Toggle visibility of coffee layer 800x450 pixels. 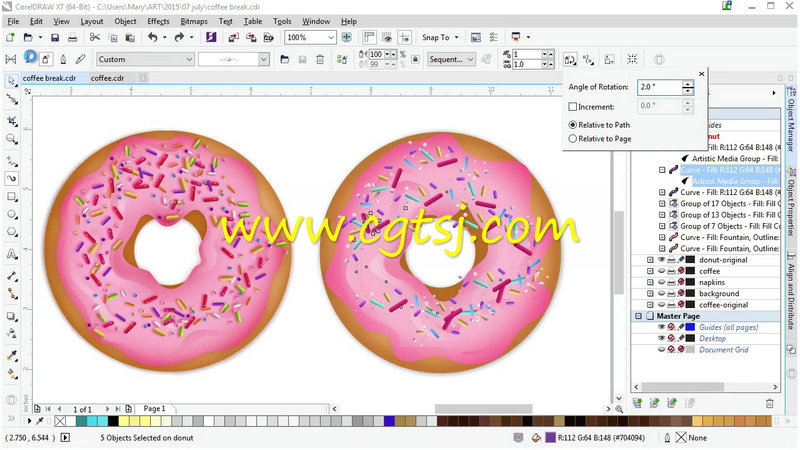point(661,271)
